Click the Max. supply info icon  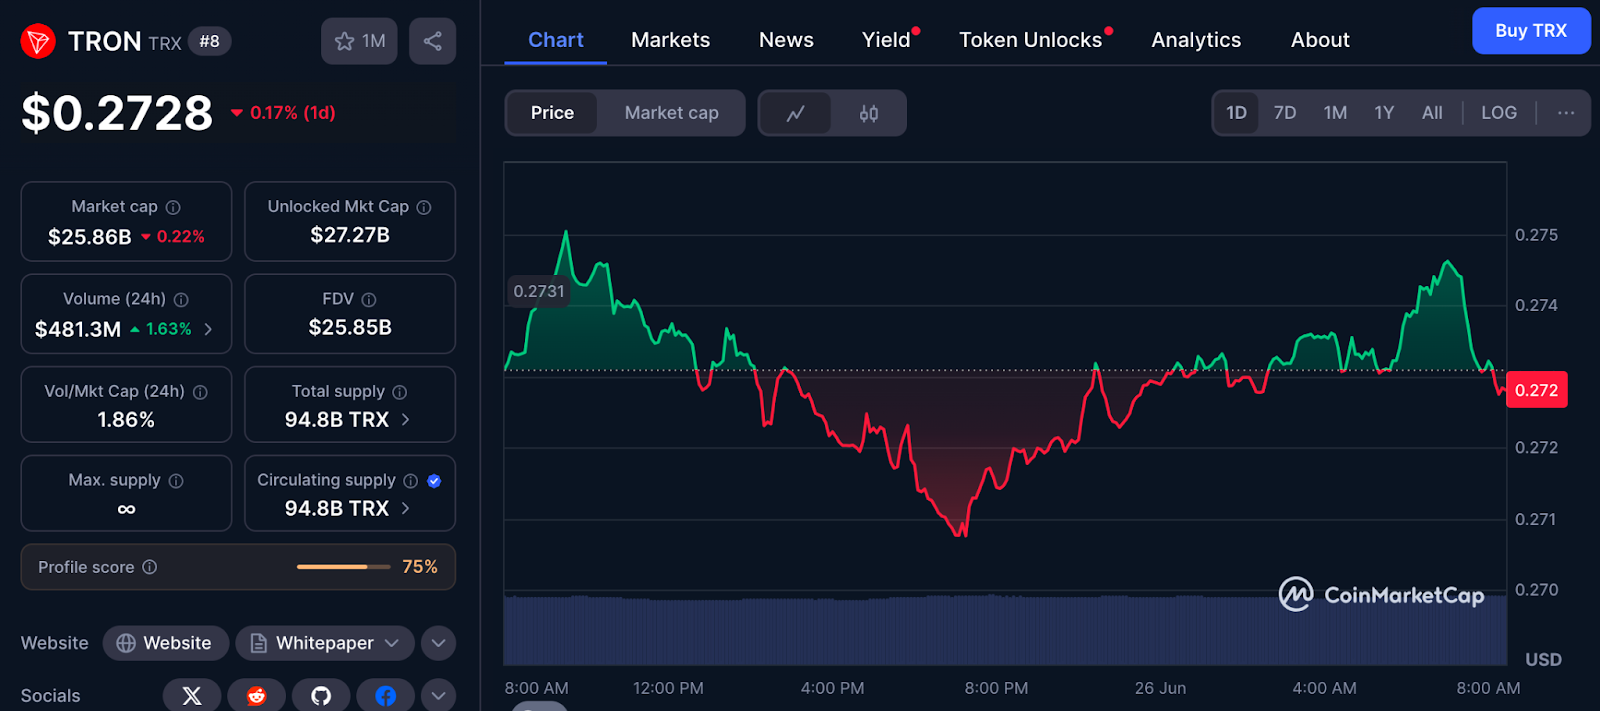176,481
